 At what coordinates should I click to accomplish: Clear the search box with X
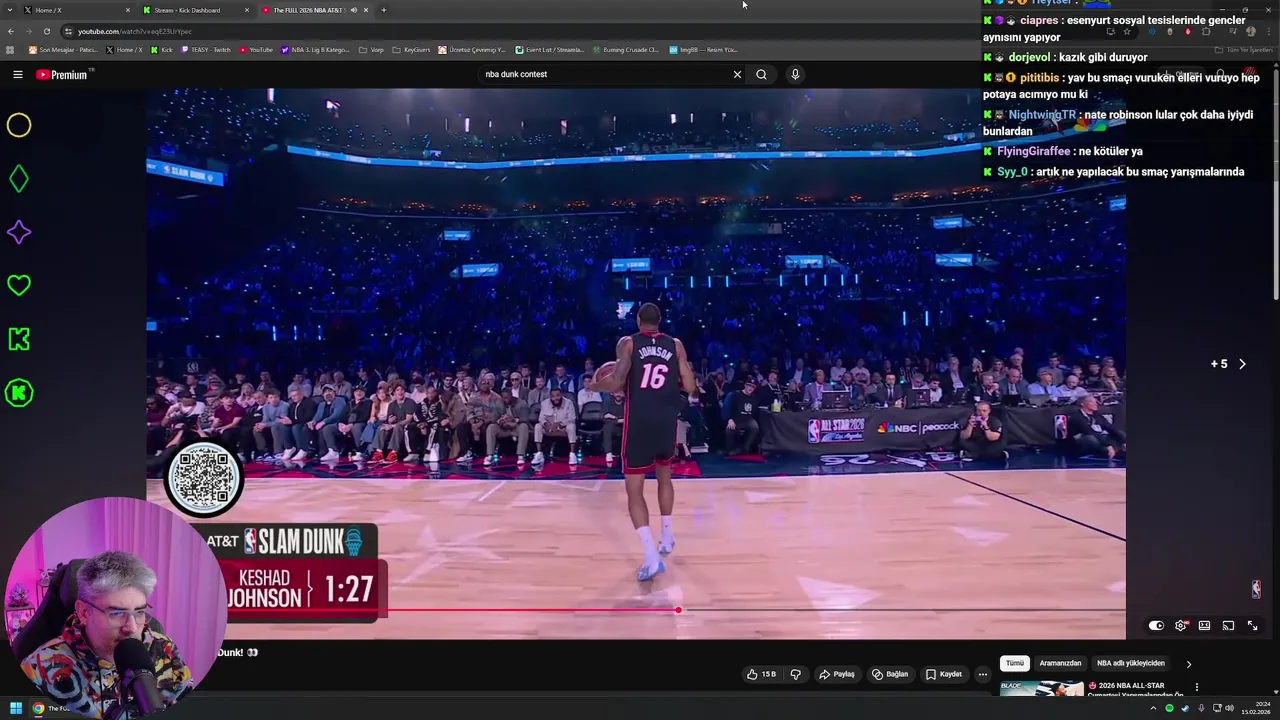pyautogui.click(x=738, y=74)
